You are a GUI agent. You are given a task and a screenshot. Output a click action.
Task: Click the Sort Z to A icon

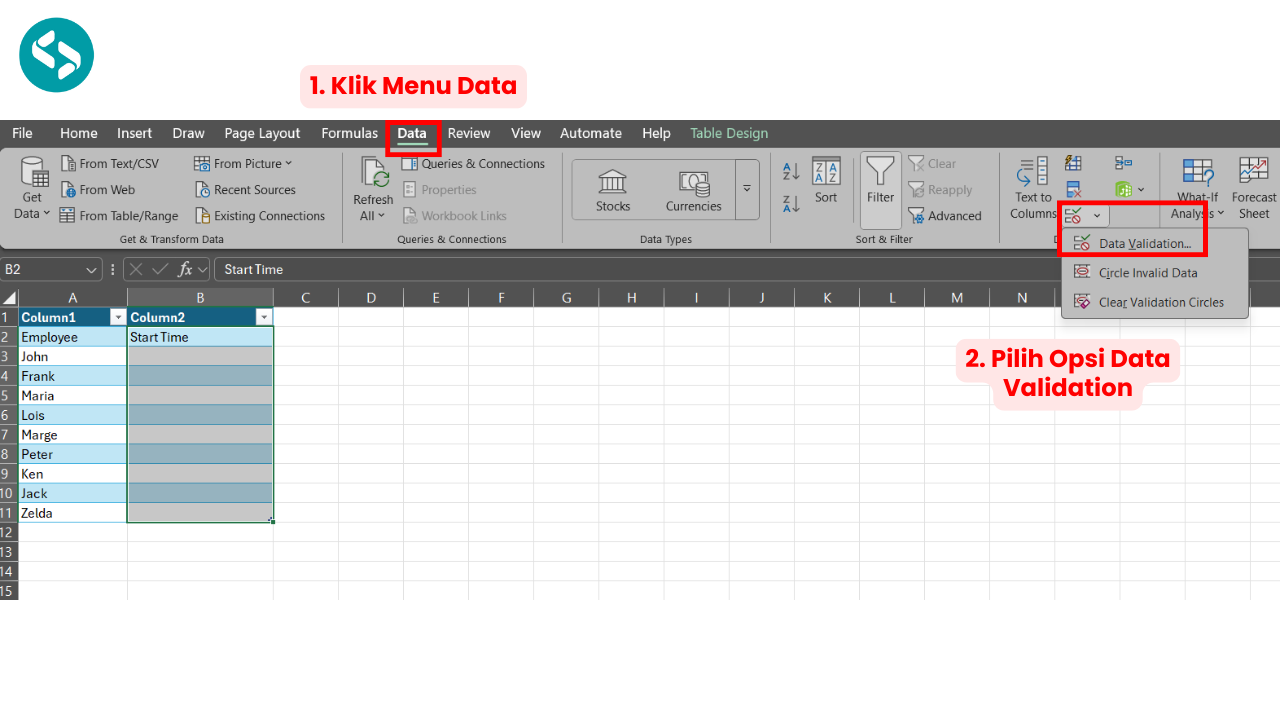[x=790, y=203]
